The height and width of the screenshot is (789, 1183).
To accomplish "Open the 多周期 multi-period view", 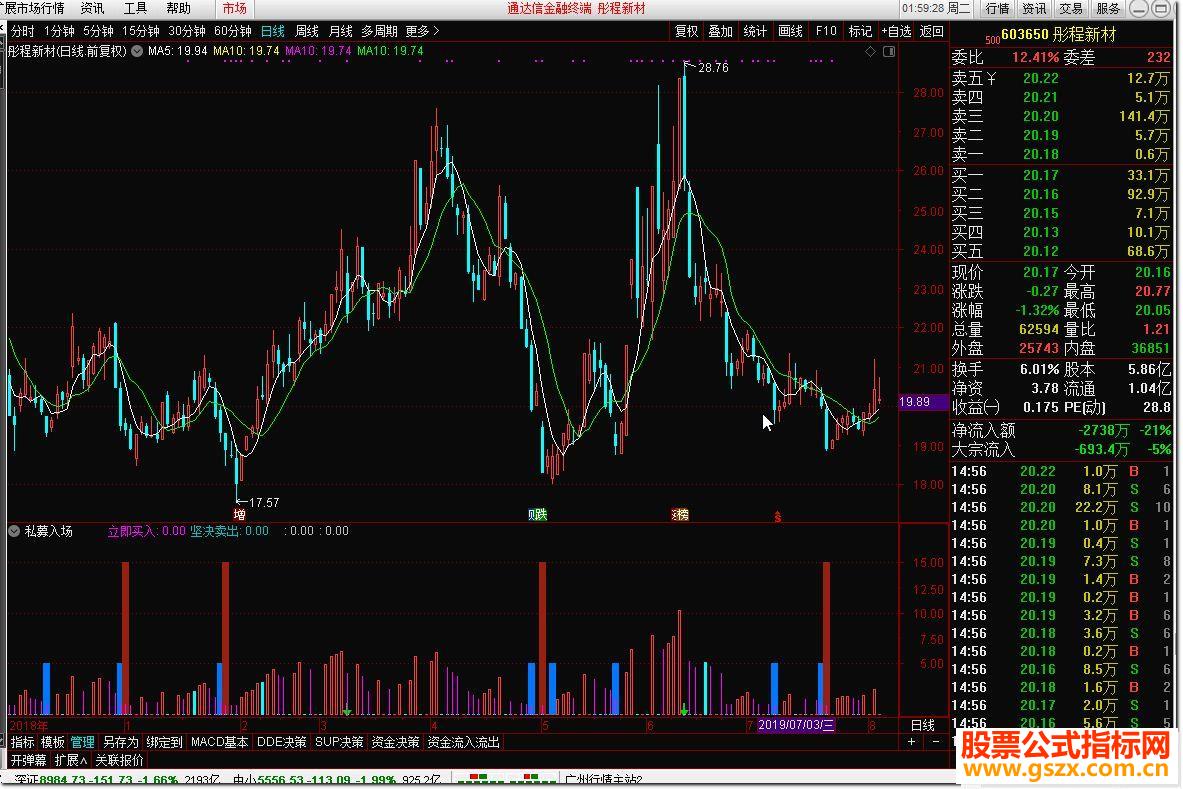I will click(379, 31).
